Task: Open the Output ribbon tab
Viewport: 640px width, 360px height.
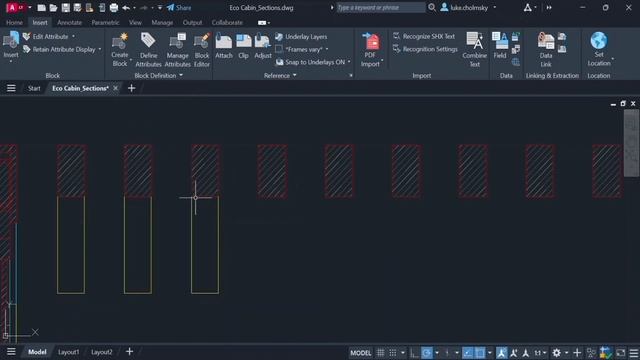Action: (192, 22)
